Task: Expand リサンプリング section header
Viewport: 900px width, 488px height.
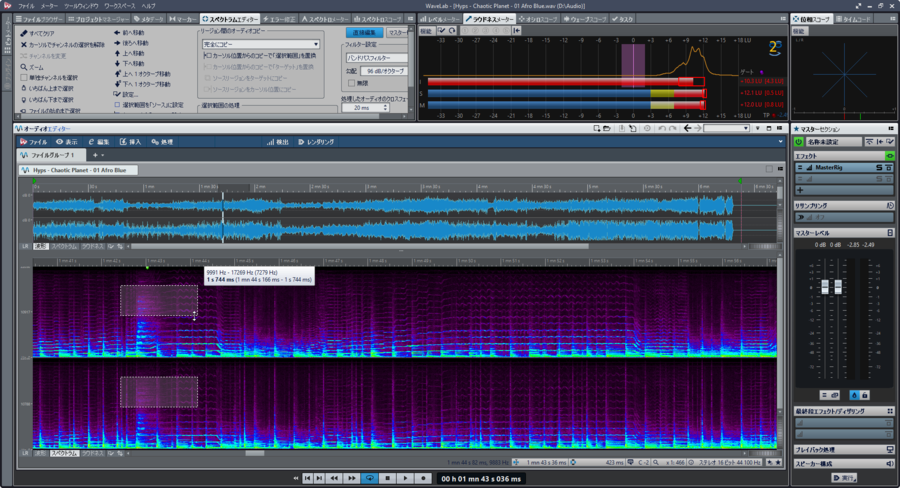Action: point(844,206)
